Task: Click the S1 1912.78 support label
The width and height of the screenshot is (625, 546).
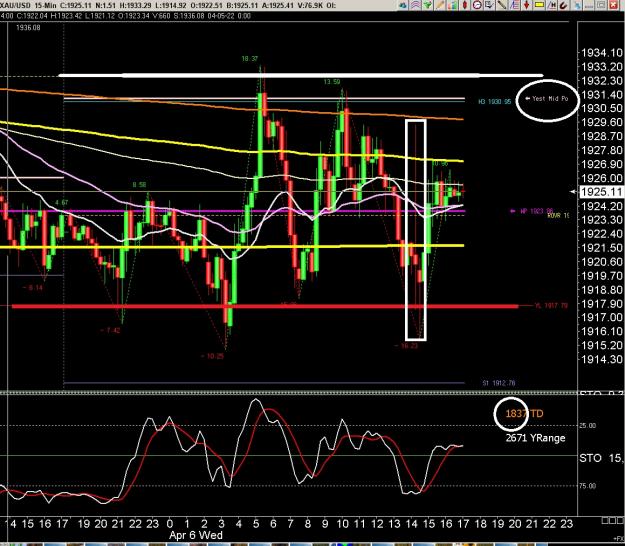Action: pos(499,383)
